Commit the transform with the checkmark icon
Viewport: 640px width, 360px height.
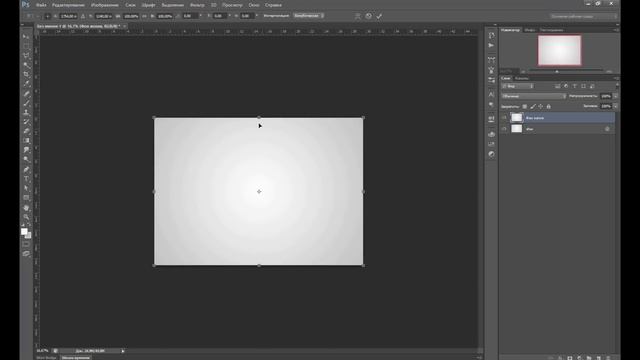pos(379,16)
